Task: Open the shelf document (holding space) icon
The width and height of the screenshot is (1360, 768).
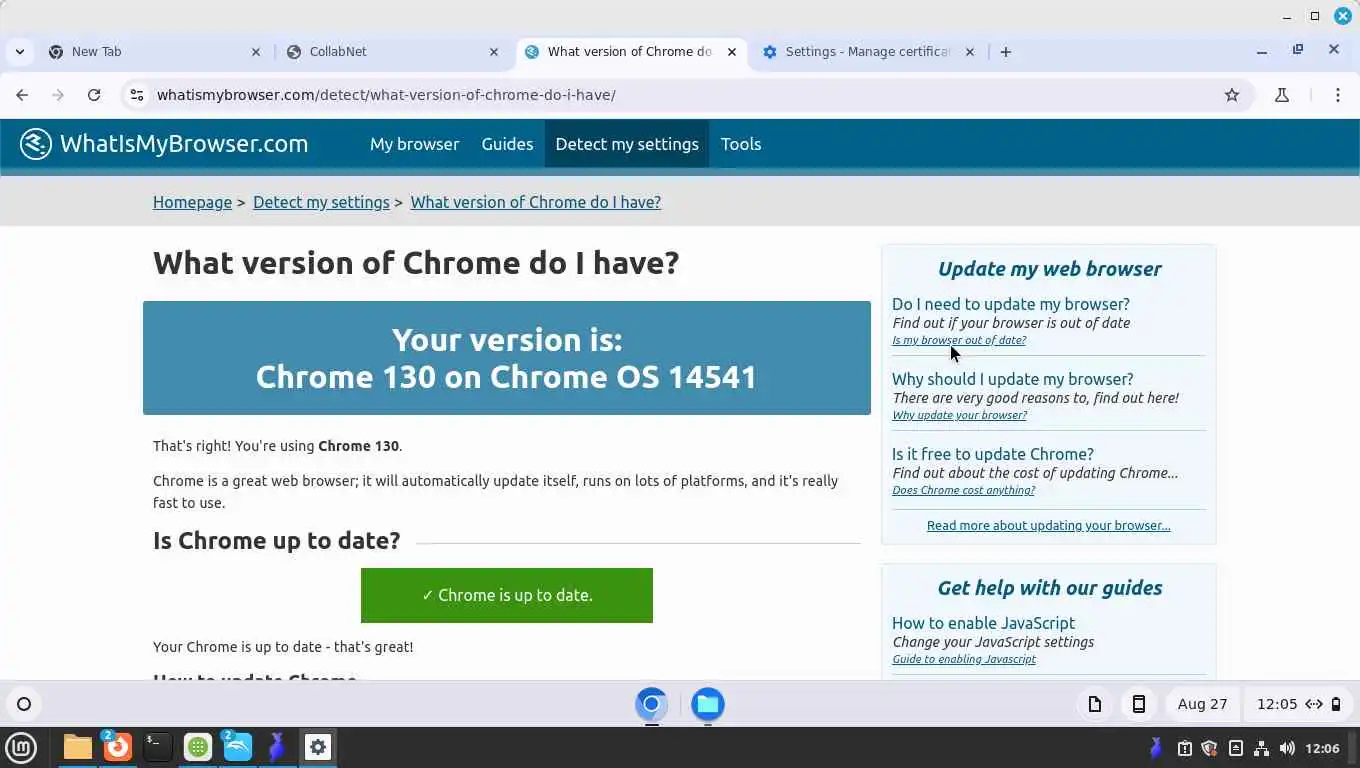Action: [1095, 704]
